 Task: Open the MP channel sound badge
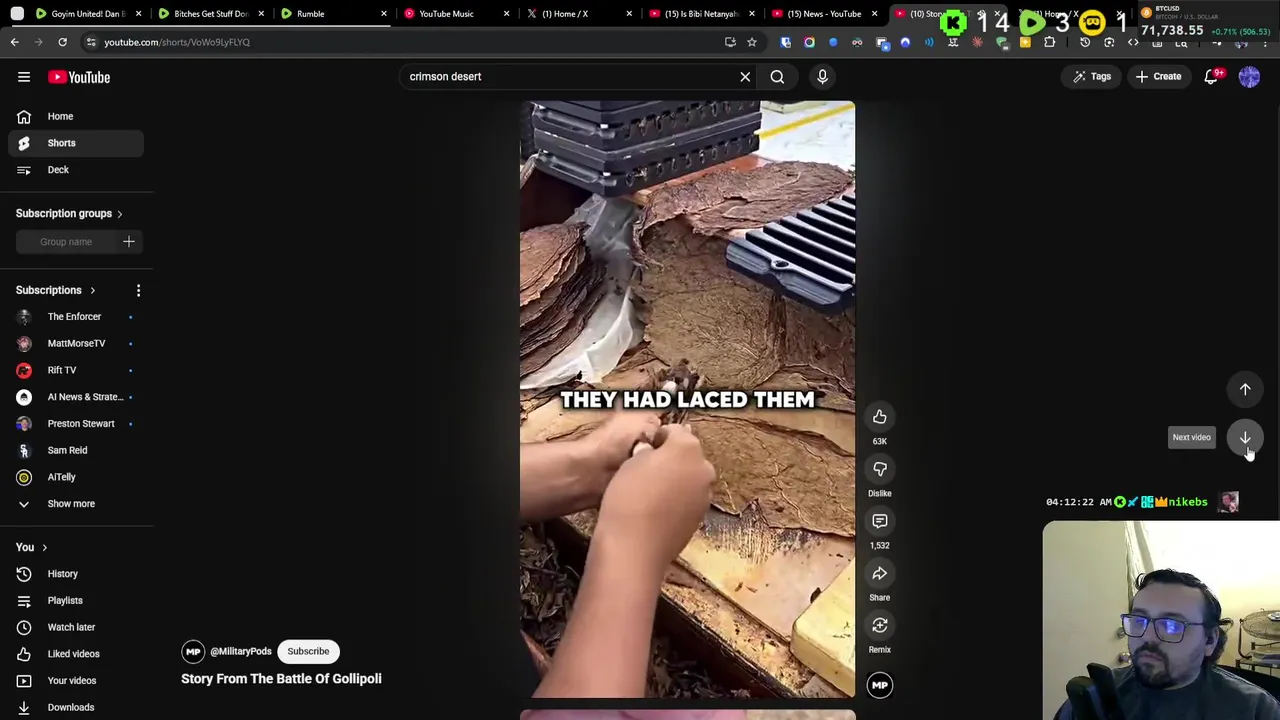pos(880,685)
